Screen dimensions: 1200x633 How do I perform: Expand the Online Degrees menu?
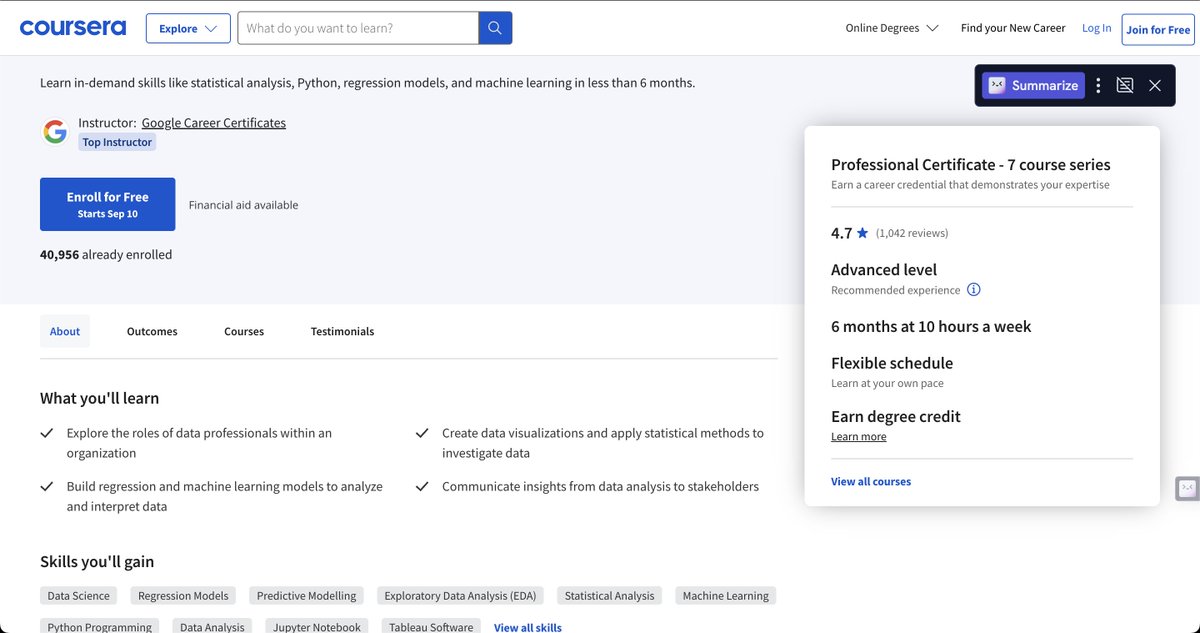892,28
